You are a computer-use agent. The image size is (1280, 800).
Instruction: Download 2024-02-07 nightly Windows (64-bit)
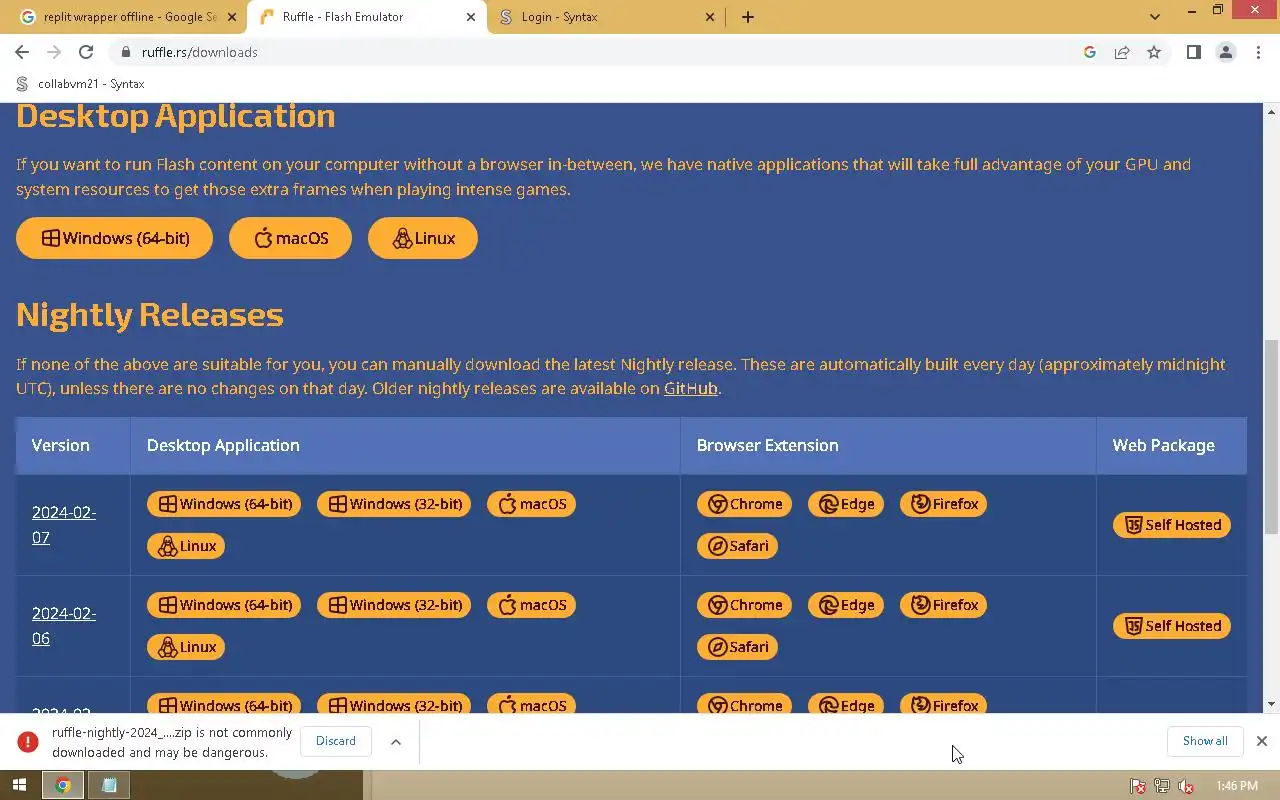224,504
